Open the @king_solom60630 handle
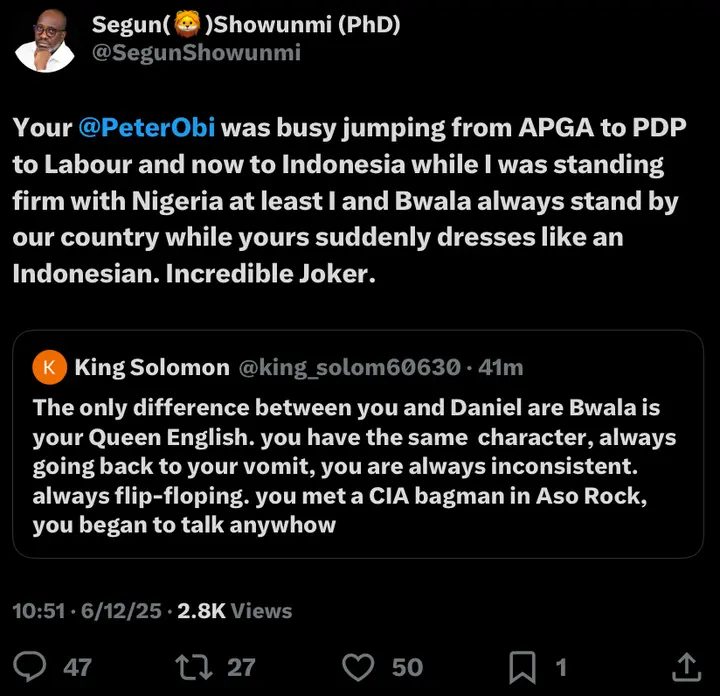 (x=349, y=368)
